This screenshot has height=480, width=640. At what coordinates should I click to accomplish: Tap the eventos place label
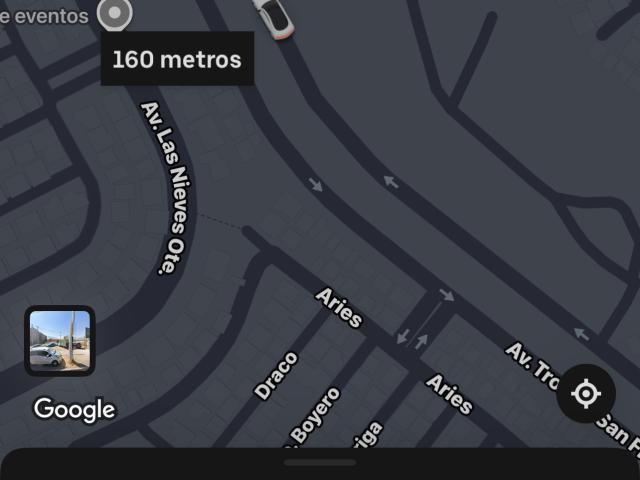[44, 16]
